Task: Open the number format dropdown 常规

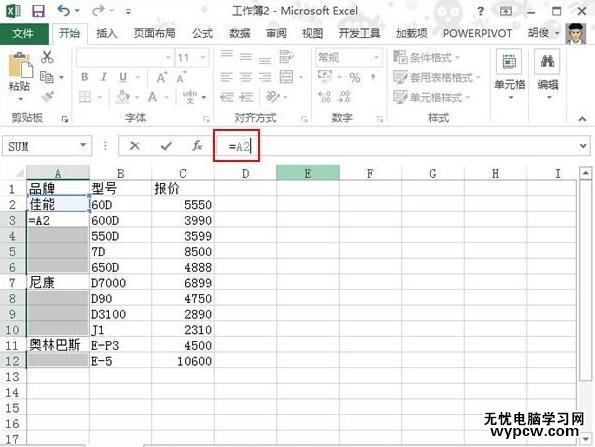Action: [x=376, y=58]
